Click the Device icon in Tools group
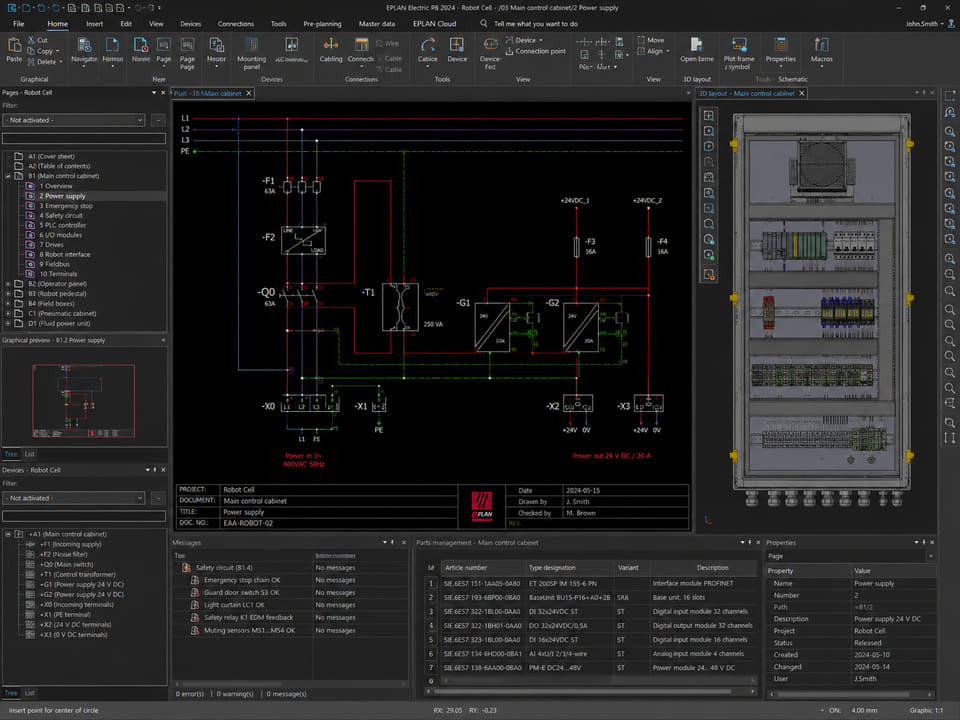 pos(457,45)
